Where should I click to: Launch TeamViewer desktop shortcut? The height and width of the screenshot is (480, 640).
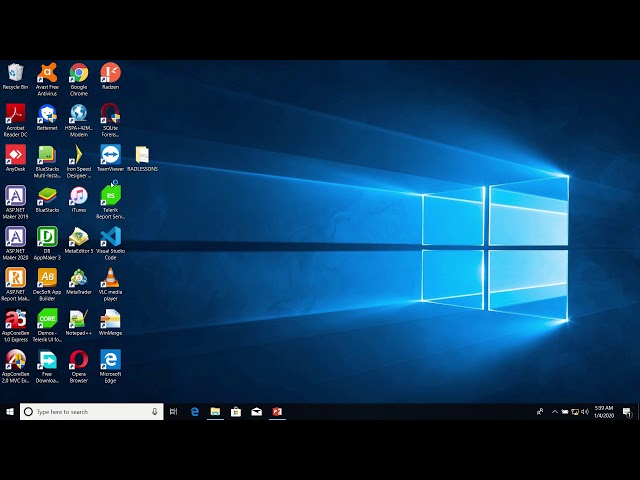(110, 158)
